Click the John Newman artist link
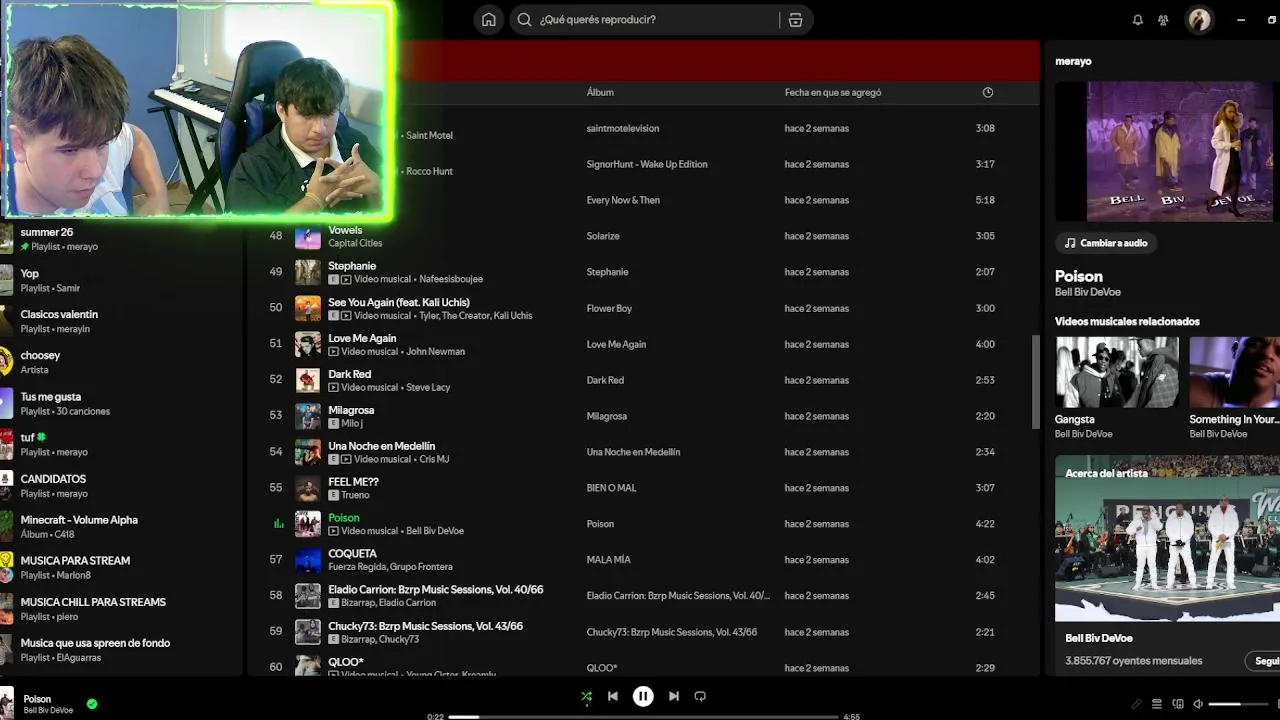The height and width of the screenshot is (720, 1280). tap(435, 351)
